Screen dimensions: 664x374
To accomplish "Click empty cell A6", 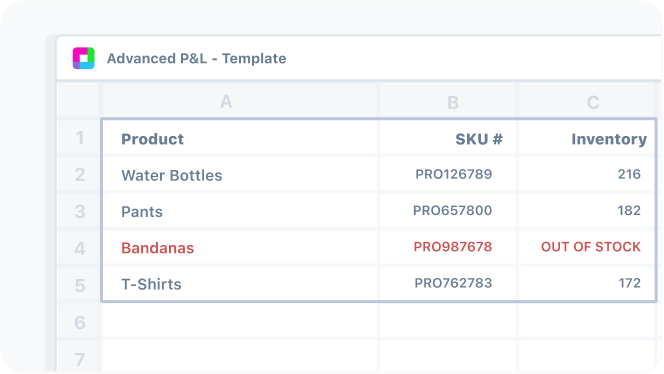I will [240, 321].
